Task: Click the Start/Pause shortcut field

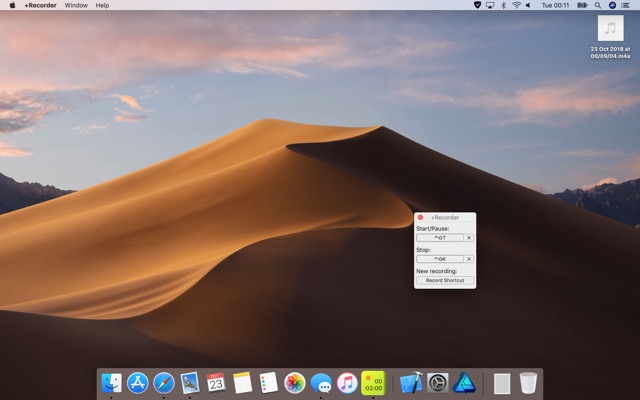Action: (x=440, y=238)
